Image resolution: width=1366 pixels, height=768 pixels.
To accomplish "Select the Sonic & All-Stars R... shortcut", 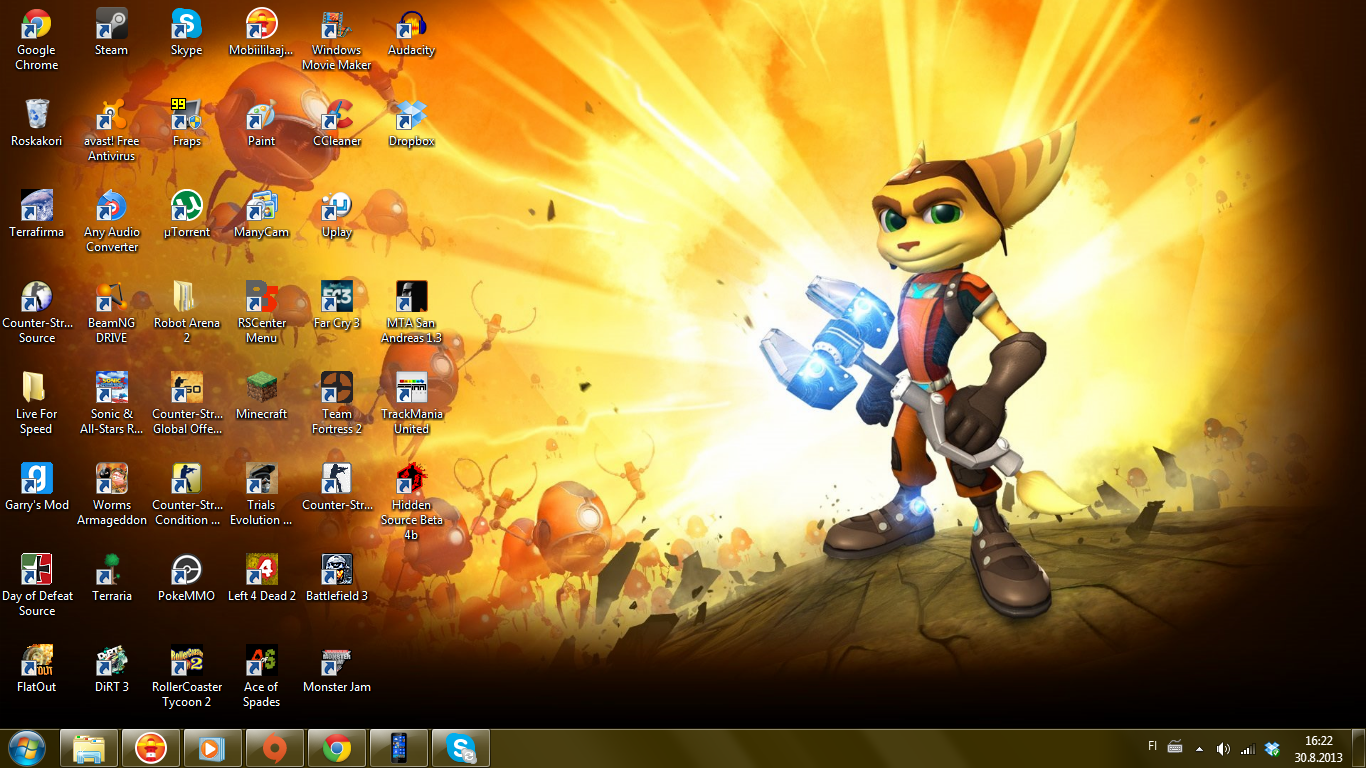I will pyautogui.click(x=111, y=404).
